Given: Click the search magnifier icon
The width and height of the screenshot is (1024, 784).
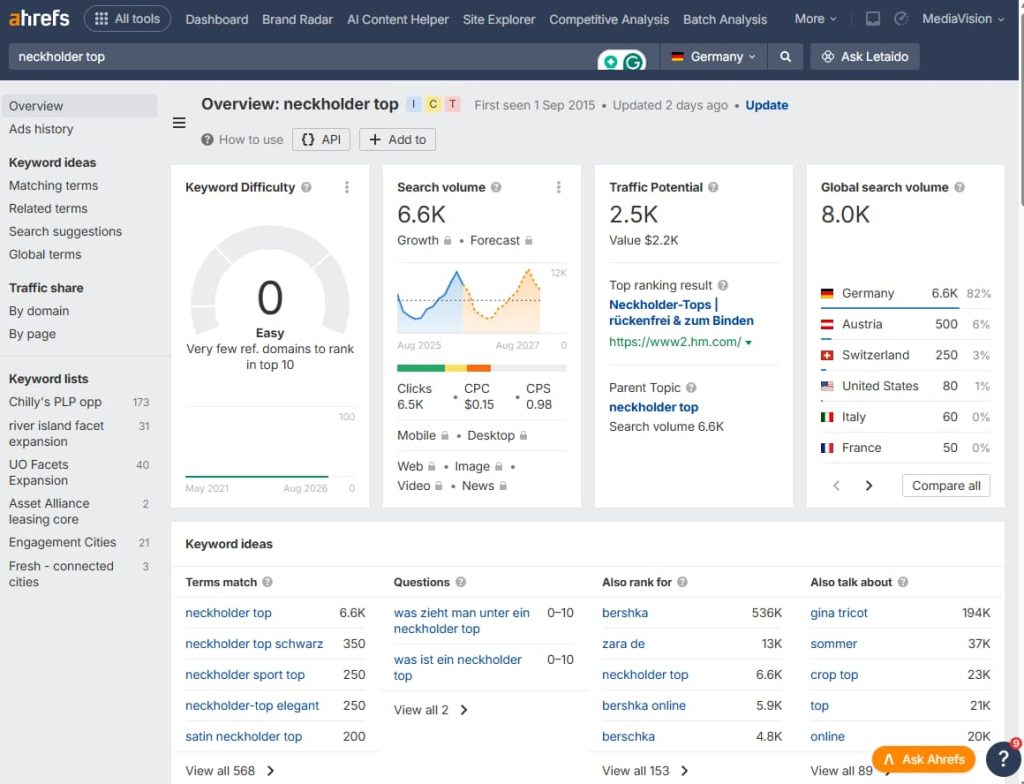Looking at the screenshot, I should click(x=786, y=57).
